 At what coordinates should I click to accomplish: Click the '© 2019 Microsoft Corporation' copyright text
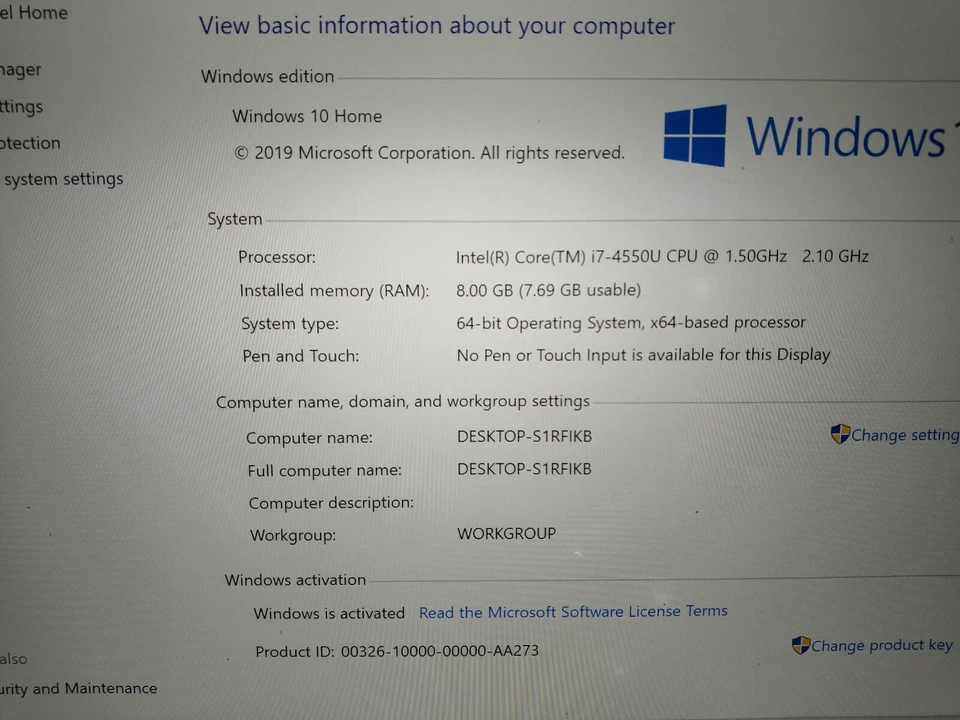[x=430, y=152]
